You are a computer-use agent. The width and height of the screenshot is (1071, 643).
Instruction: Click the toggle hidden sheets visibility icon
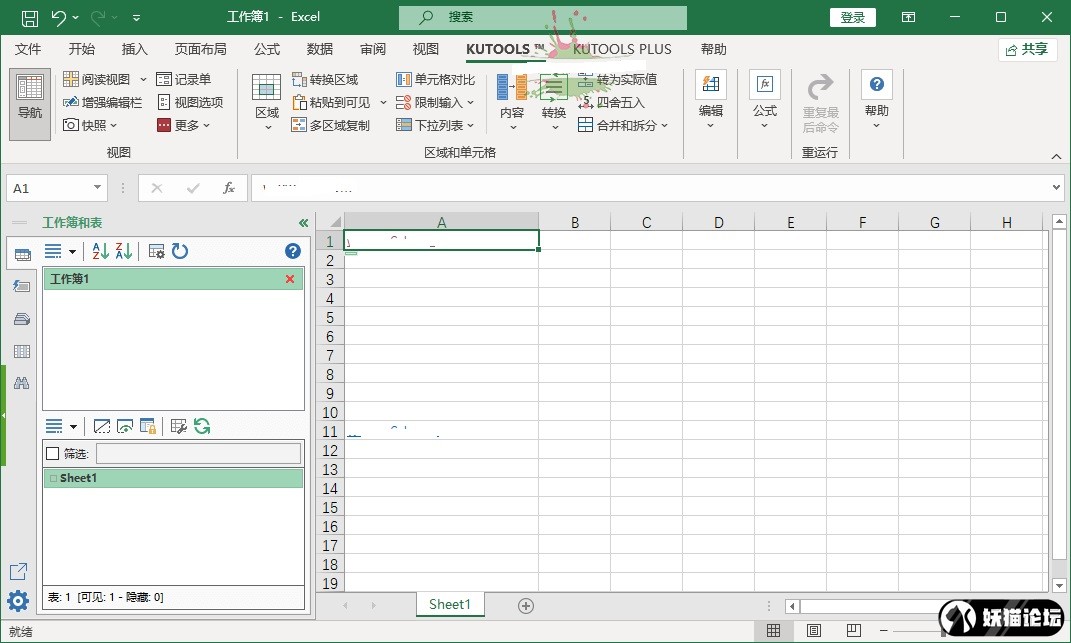[x=125, y=426]
